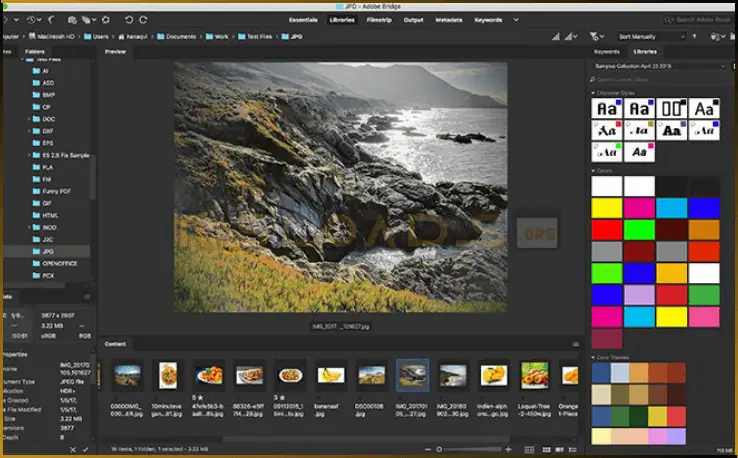Switch to Keywords workspace
The height and width of the screenshot is (458, 738).
point(488,20)
